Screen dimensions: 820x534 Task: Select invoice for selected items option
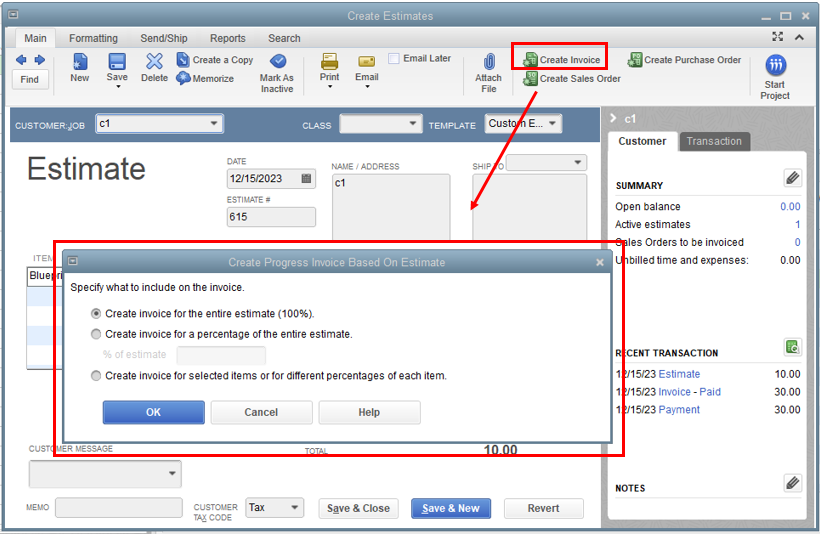click(96, 376)
